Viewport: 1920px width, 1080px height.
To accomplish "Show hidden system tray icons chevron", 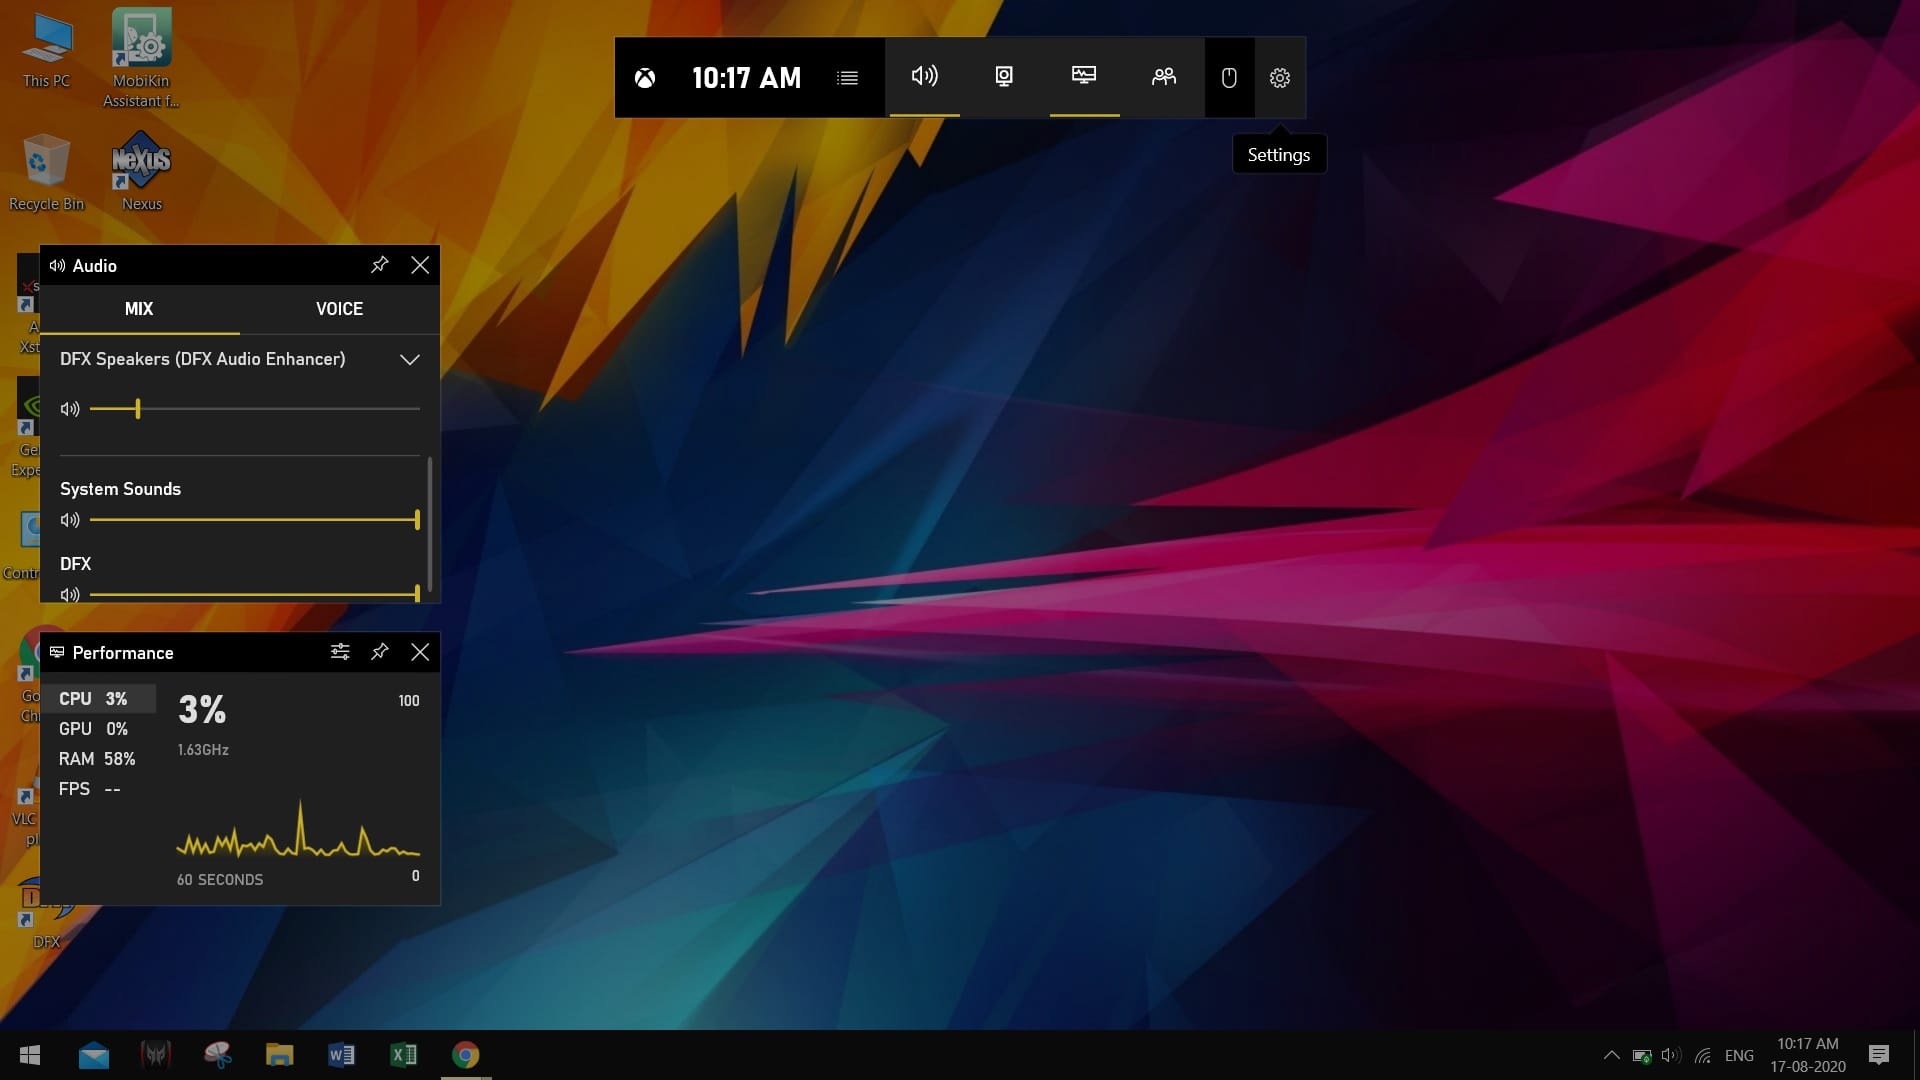I will tap(1611, 1055).
